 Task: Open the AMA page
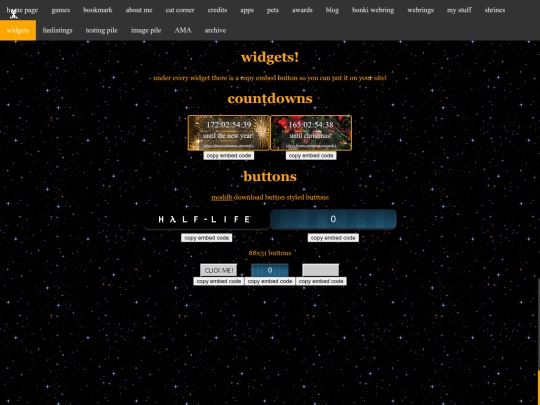[183, 30]
